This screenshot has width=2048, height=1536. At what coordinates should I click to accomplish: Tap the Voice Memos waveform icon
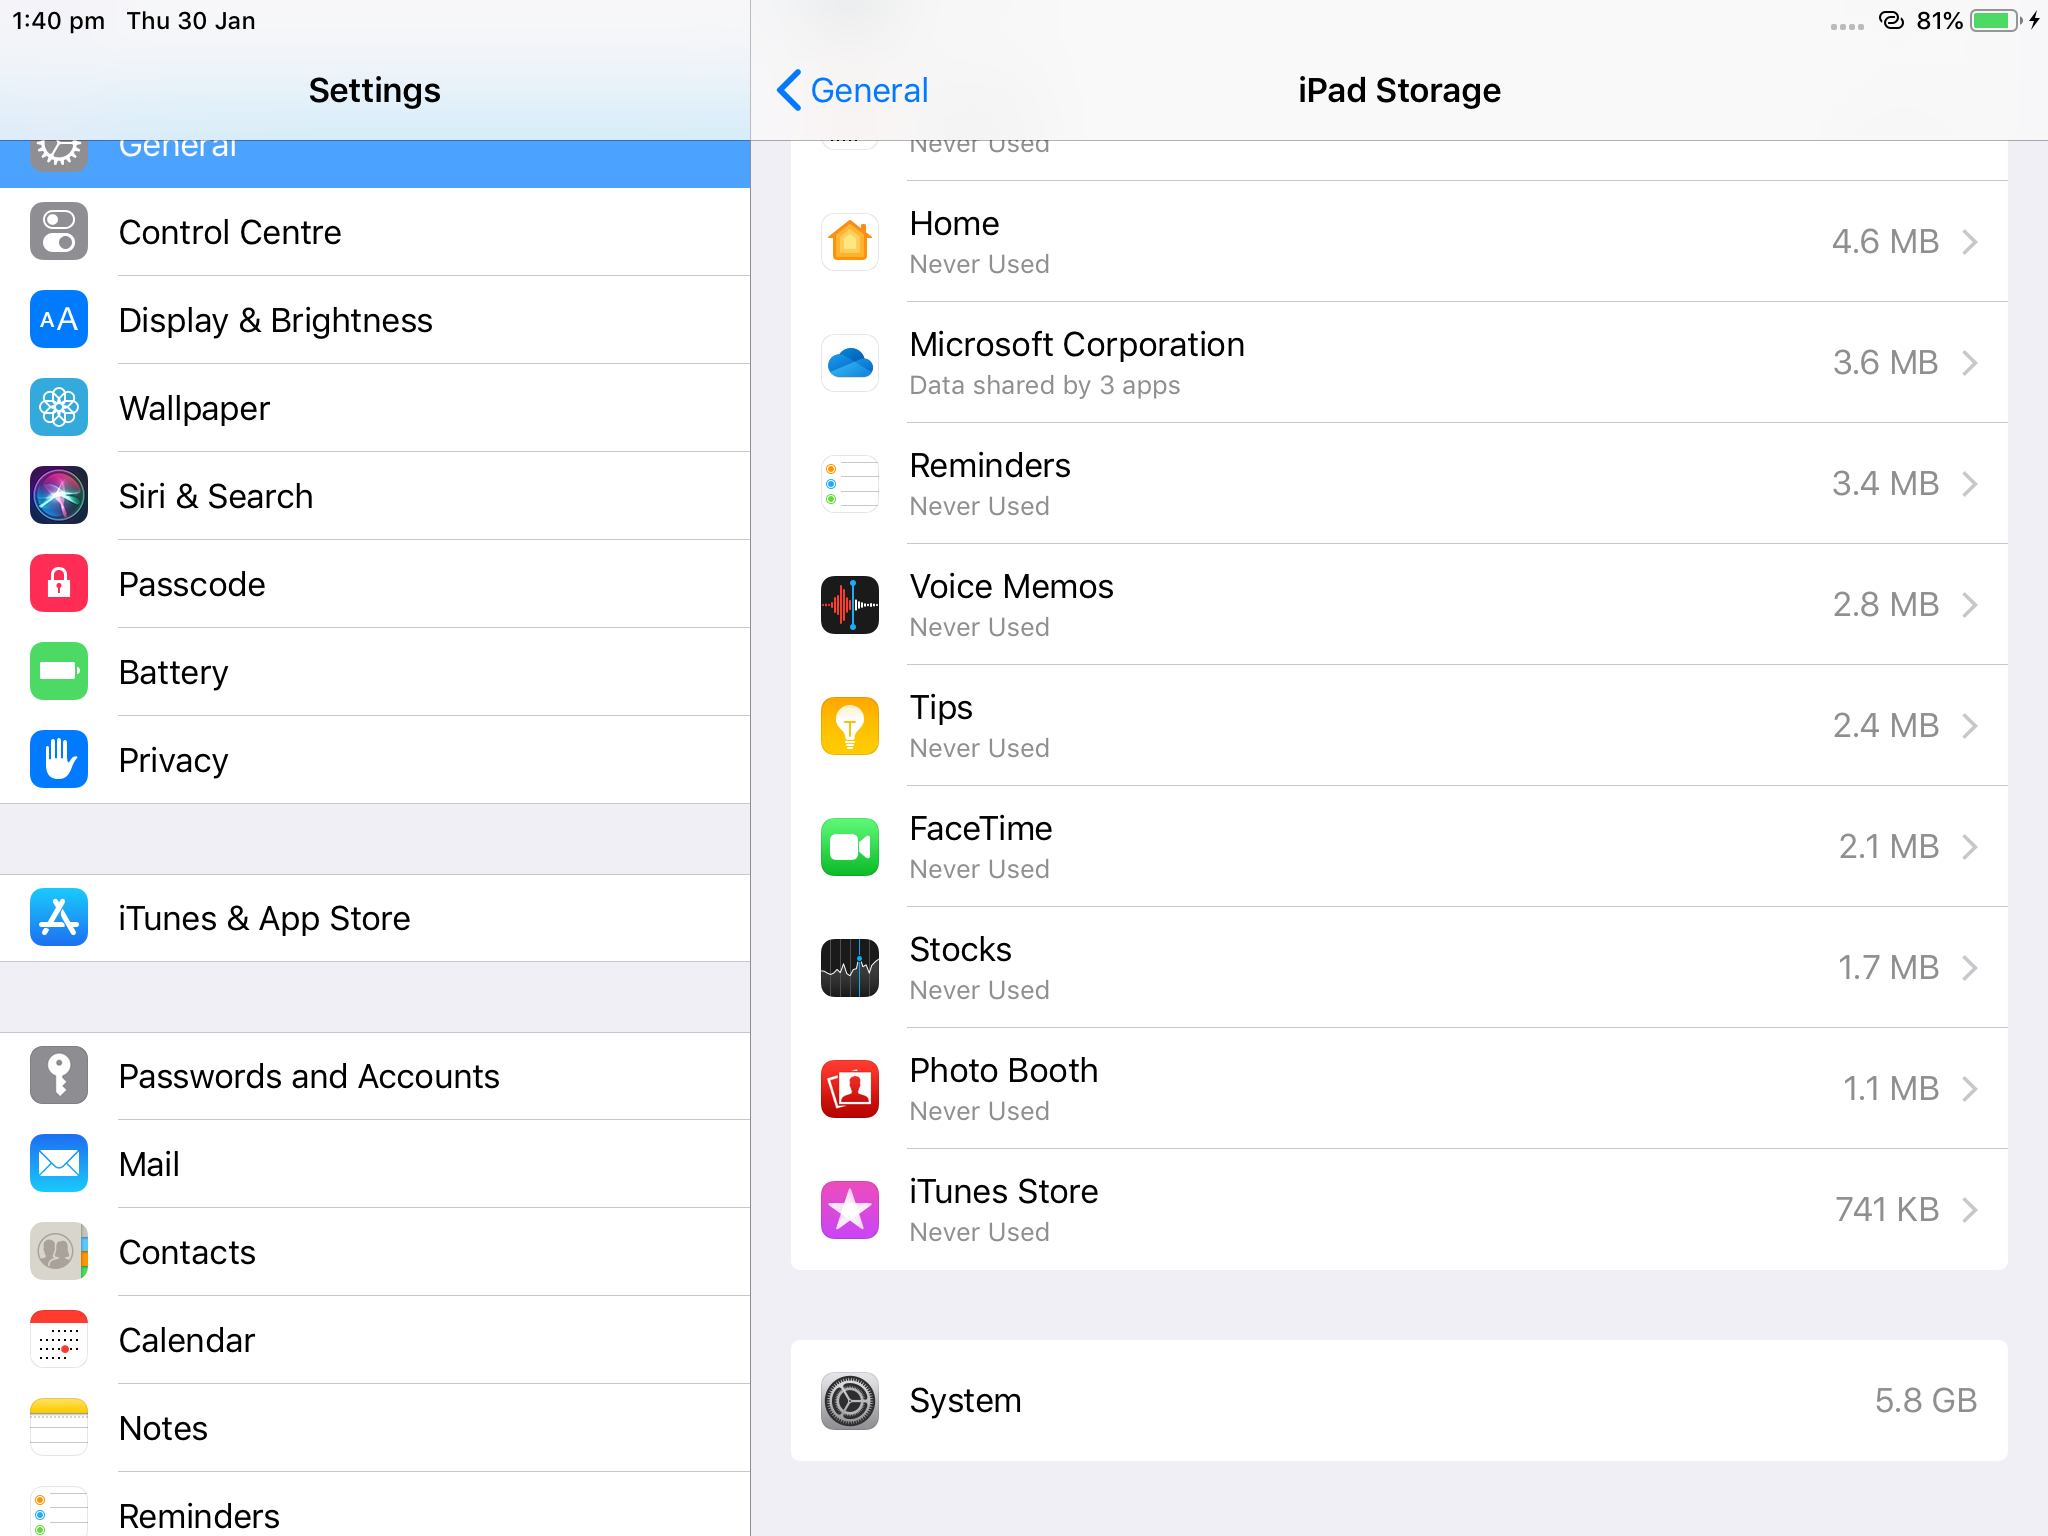[x=849, y=605]
